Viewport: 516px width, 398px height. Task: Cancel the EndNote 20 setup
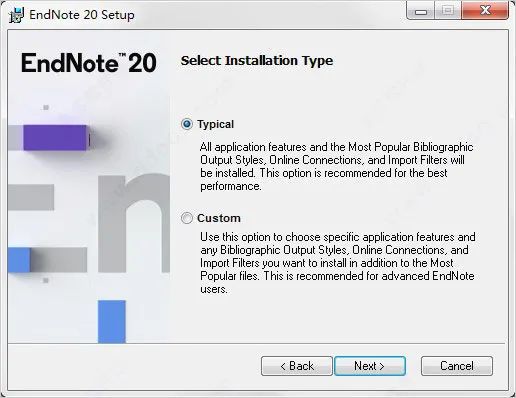click(x=457, y=366)
